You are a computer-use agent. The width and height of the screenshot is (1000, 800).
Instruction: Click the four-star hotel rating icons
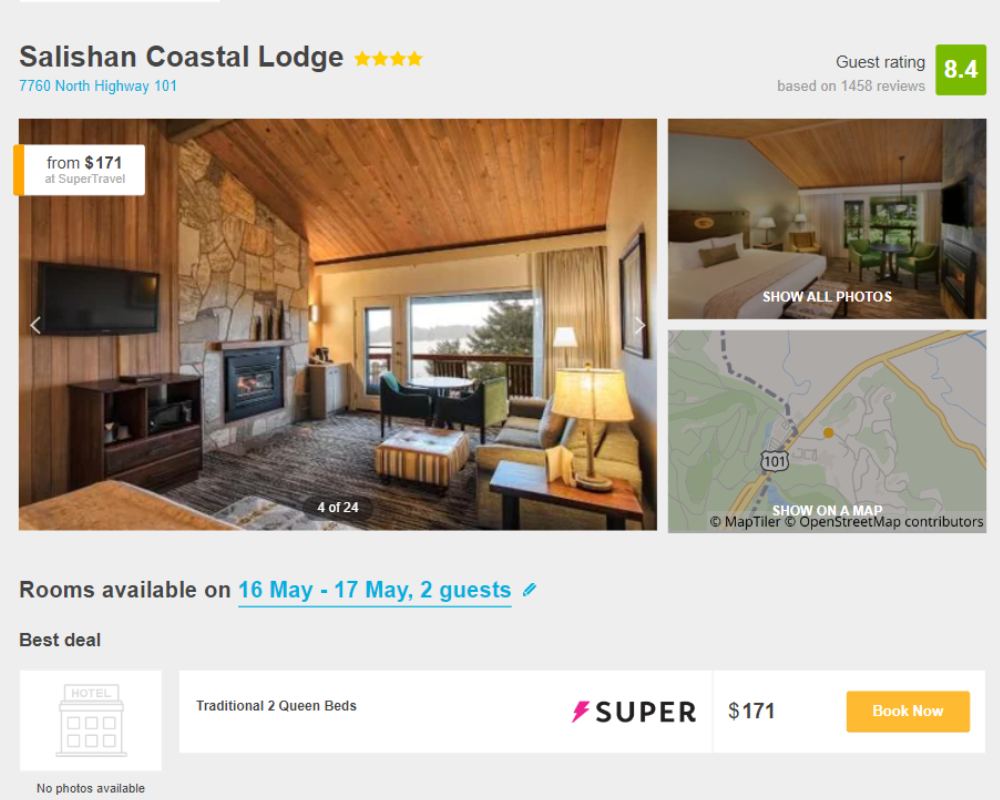pyautogui.click(x=388, y=59)
